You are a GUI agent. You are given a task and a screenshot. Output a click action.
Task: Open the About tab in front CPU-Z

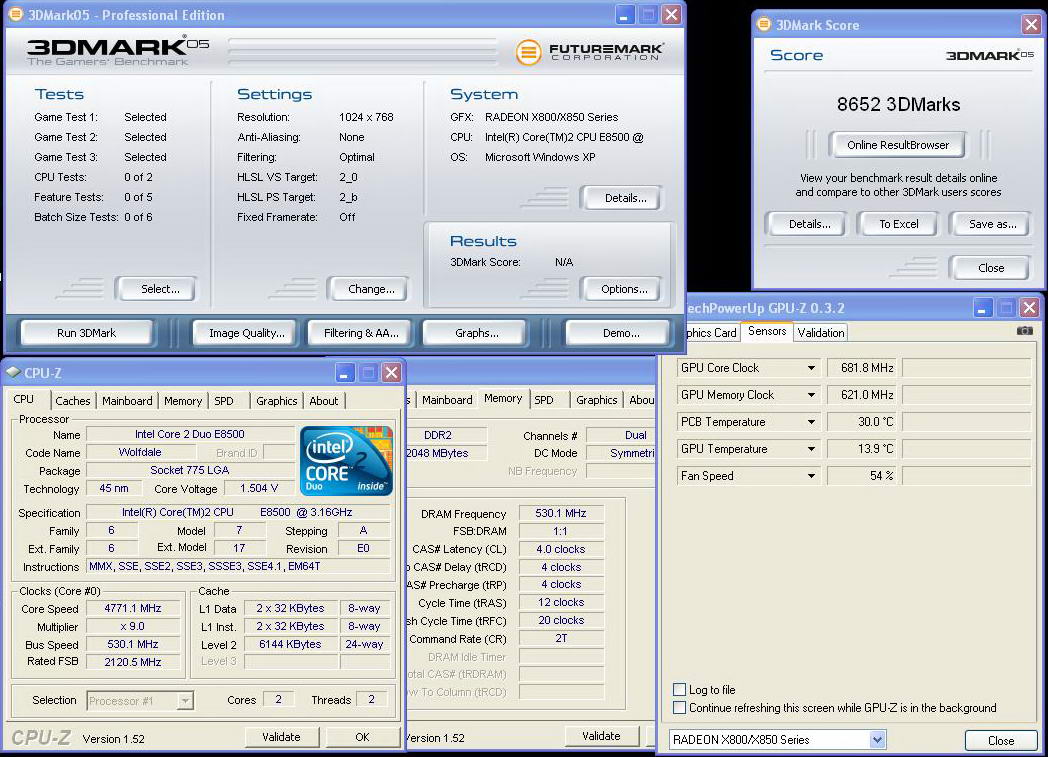tap(323, 401)
